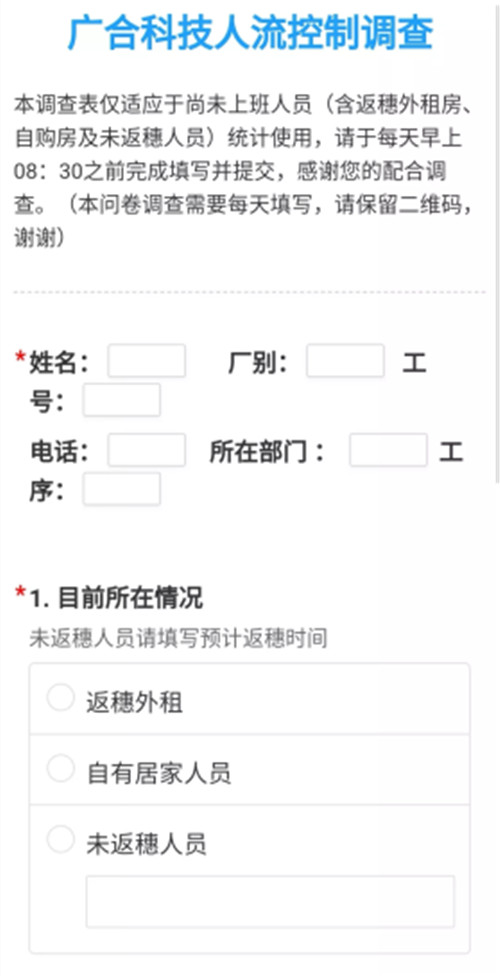
Task: Focus the 工序 text field
Action: point(121,489)
